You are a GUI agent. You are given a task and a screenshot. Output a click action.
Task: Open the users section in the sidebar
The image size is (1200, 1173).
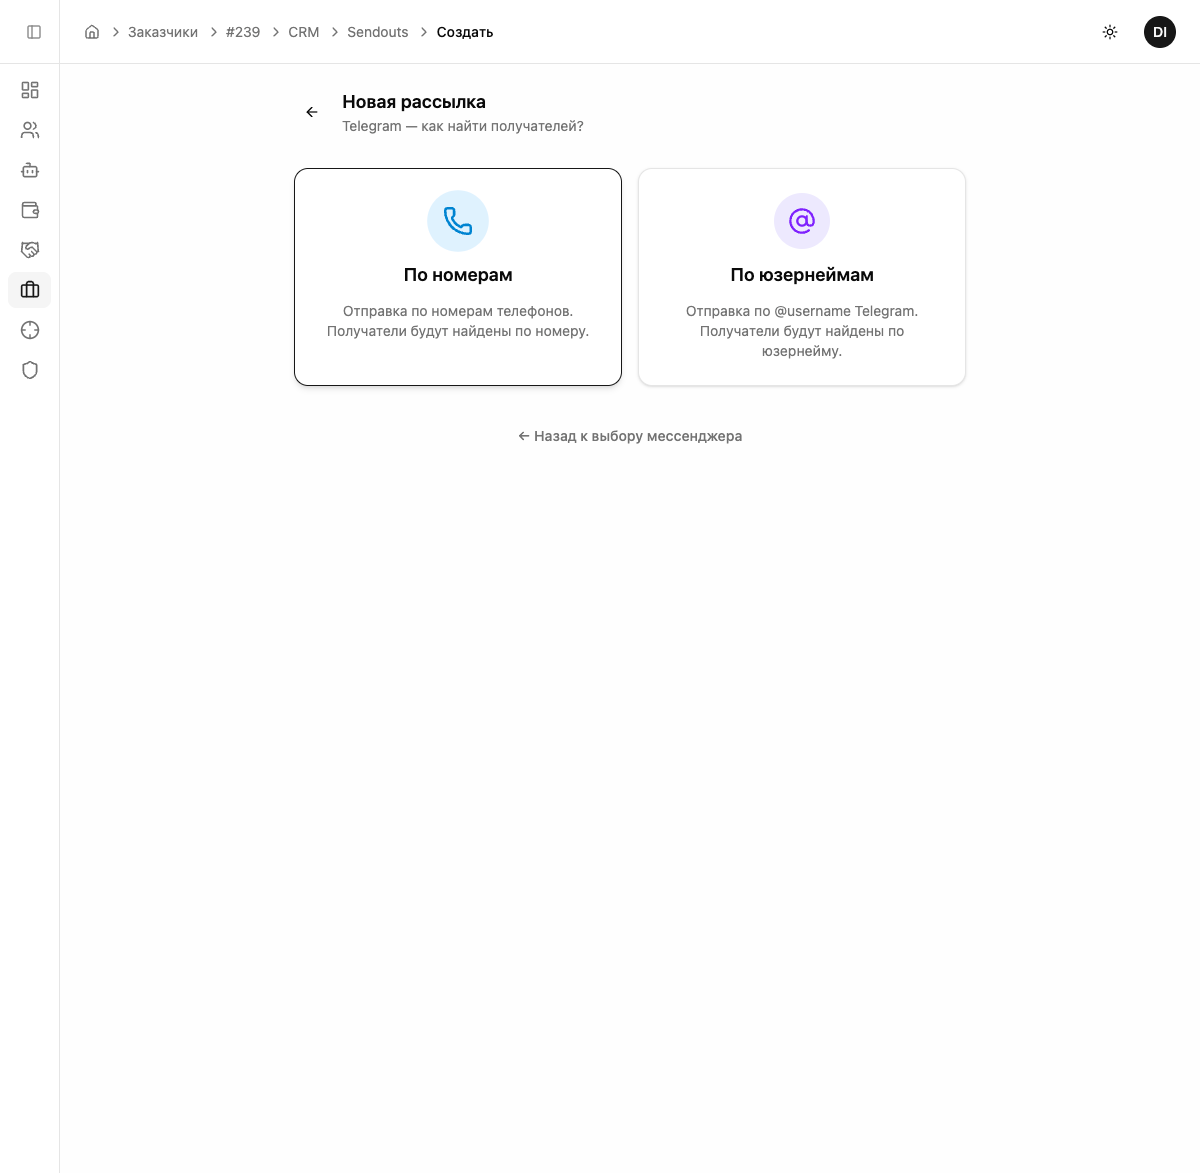pos(30,130)
